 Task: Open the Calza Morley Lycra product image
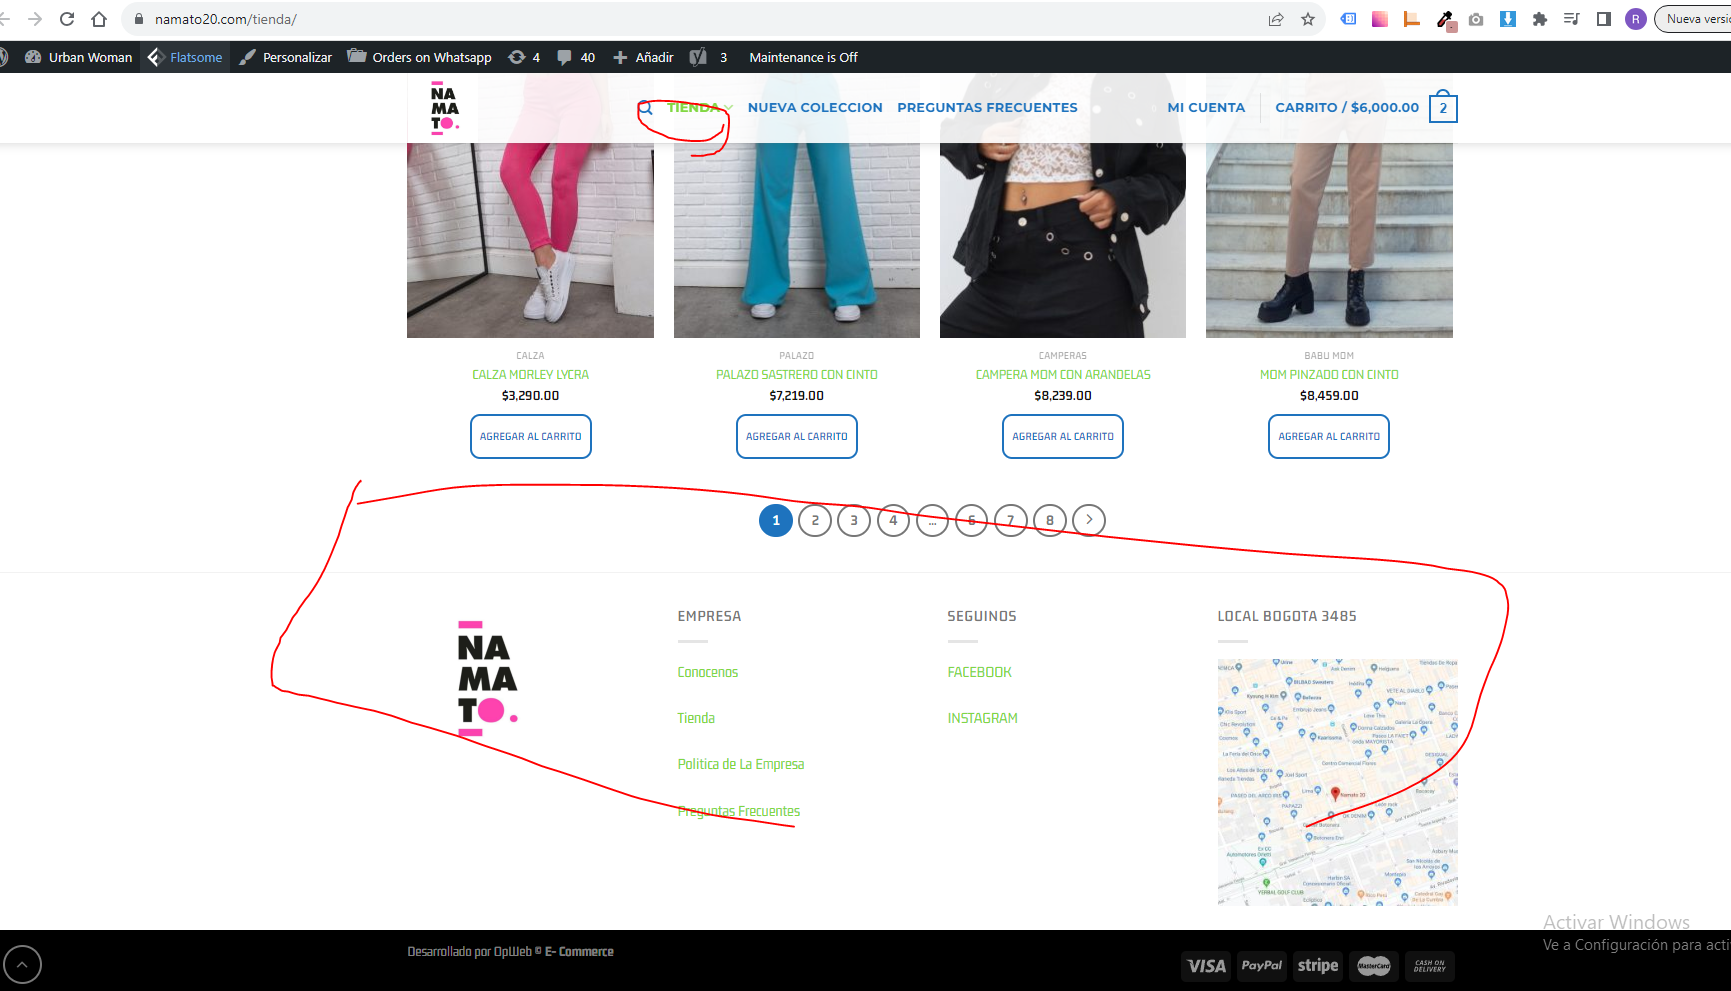[530, 240]
